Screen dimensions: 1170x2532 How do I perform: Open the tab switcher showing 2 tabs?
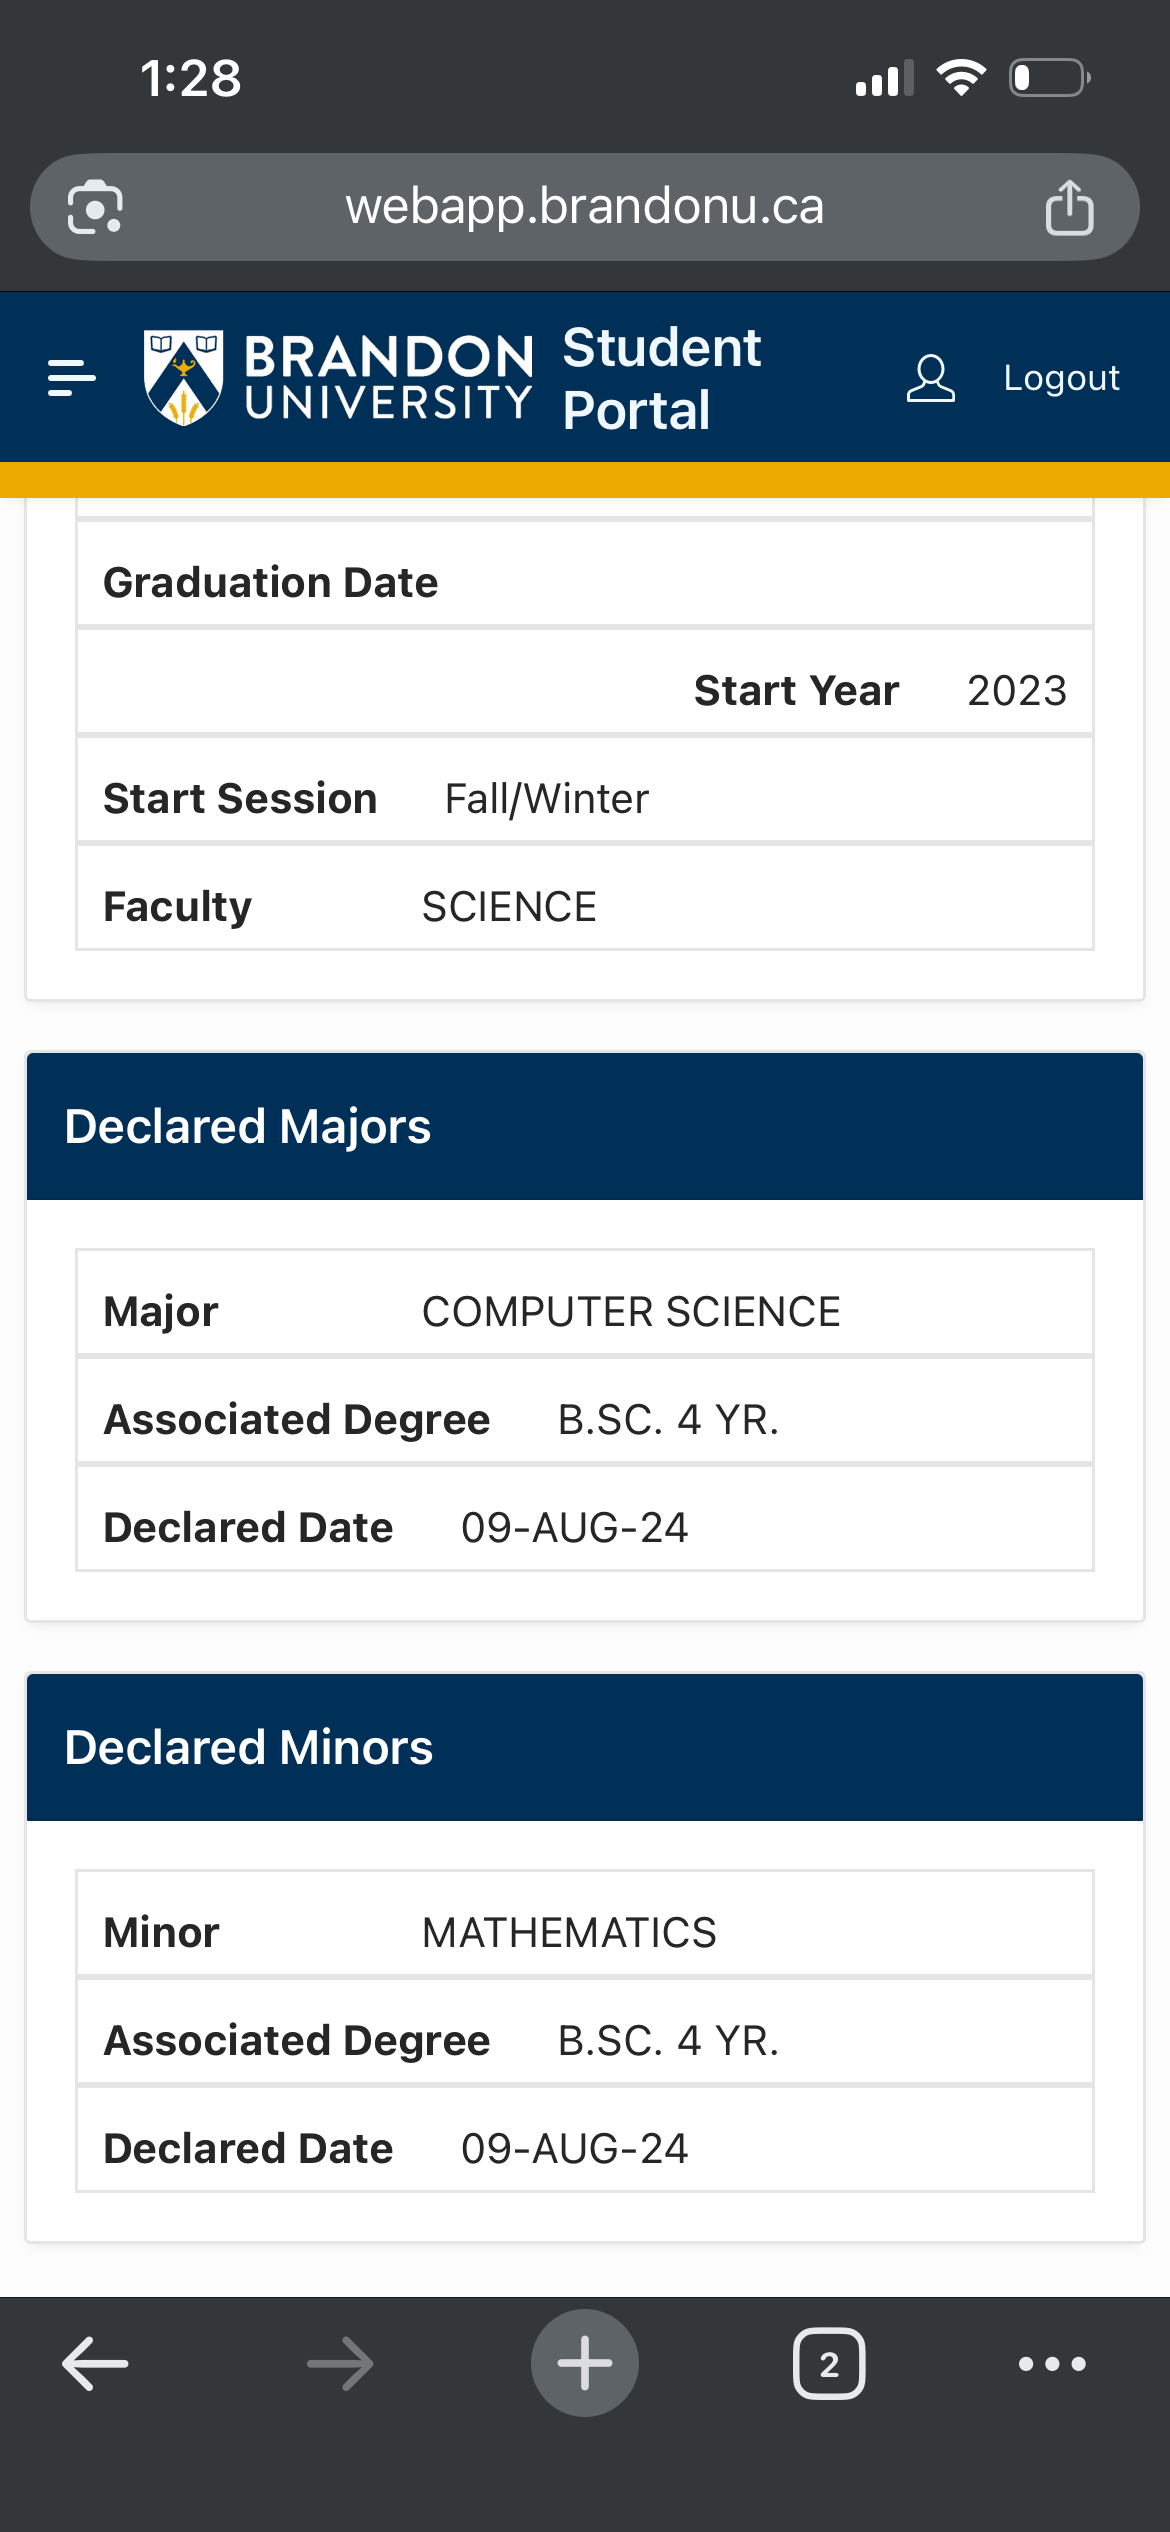[x=829, y=2364]
